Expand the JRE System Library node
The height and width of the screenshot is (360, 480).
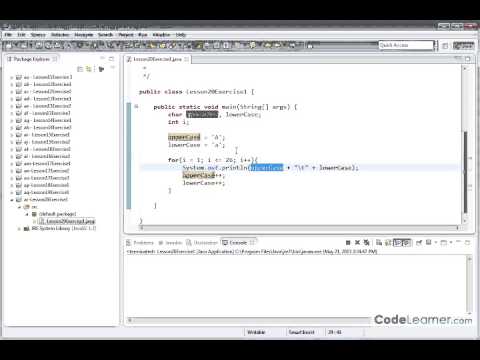click(x=19, y=229)
